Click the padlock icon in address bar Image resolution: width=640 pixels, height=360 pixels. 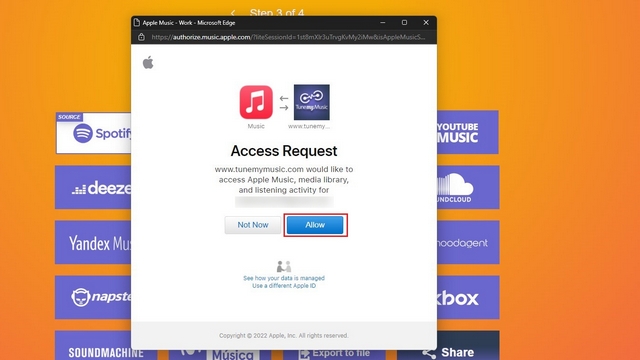141,37
